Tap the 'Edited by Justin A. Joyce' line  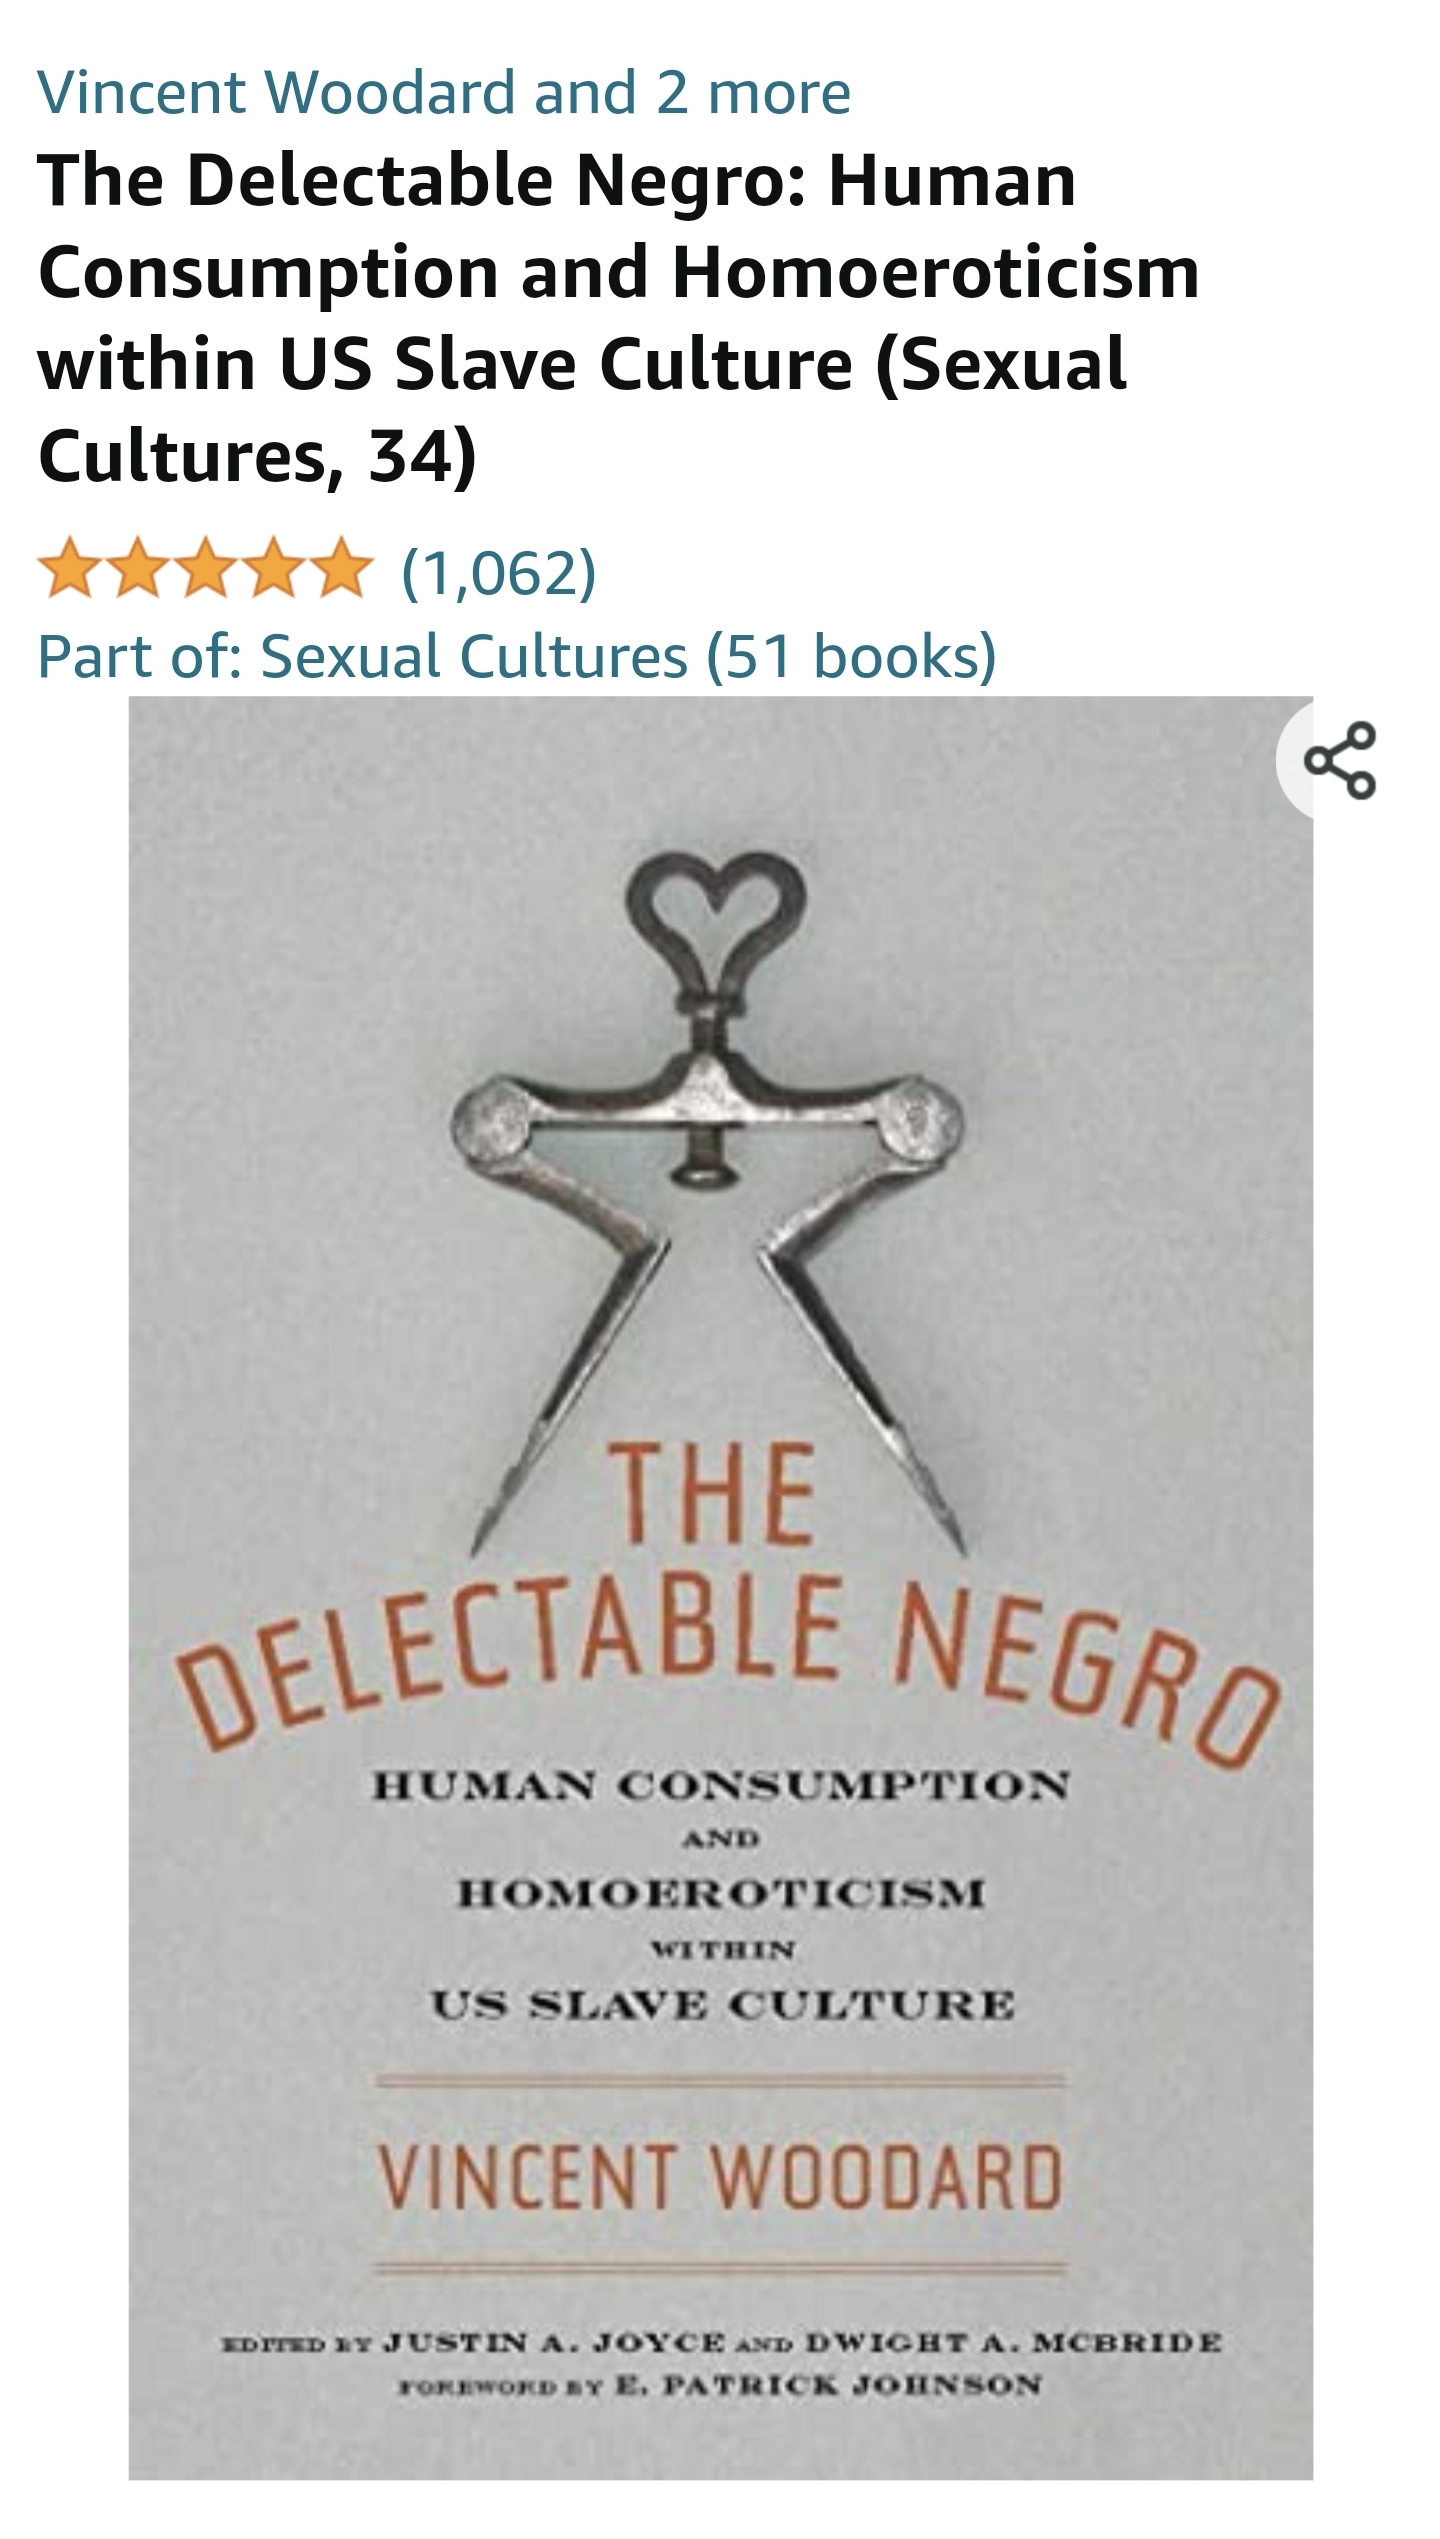click(721, 2342)
